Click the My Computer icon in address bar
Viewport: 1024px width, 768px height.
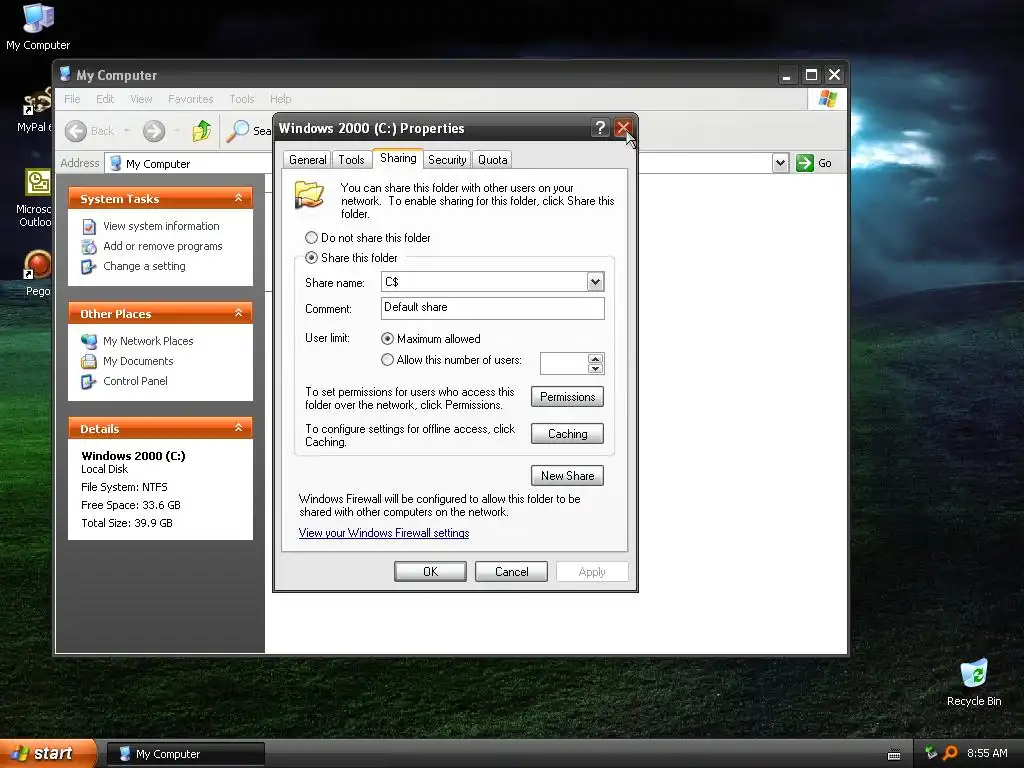(116, 163)
